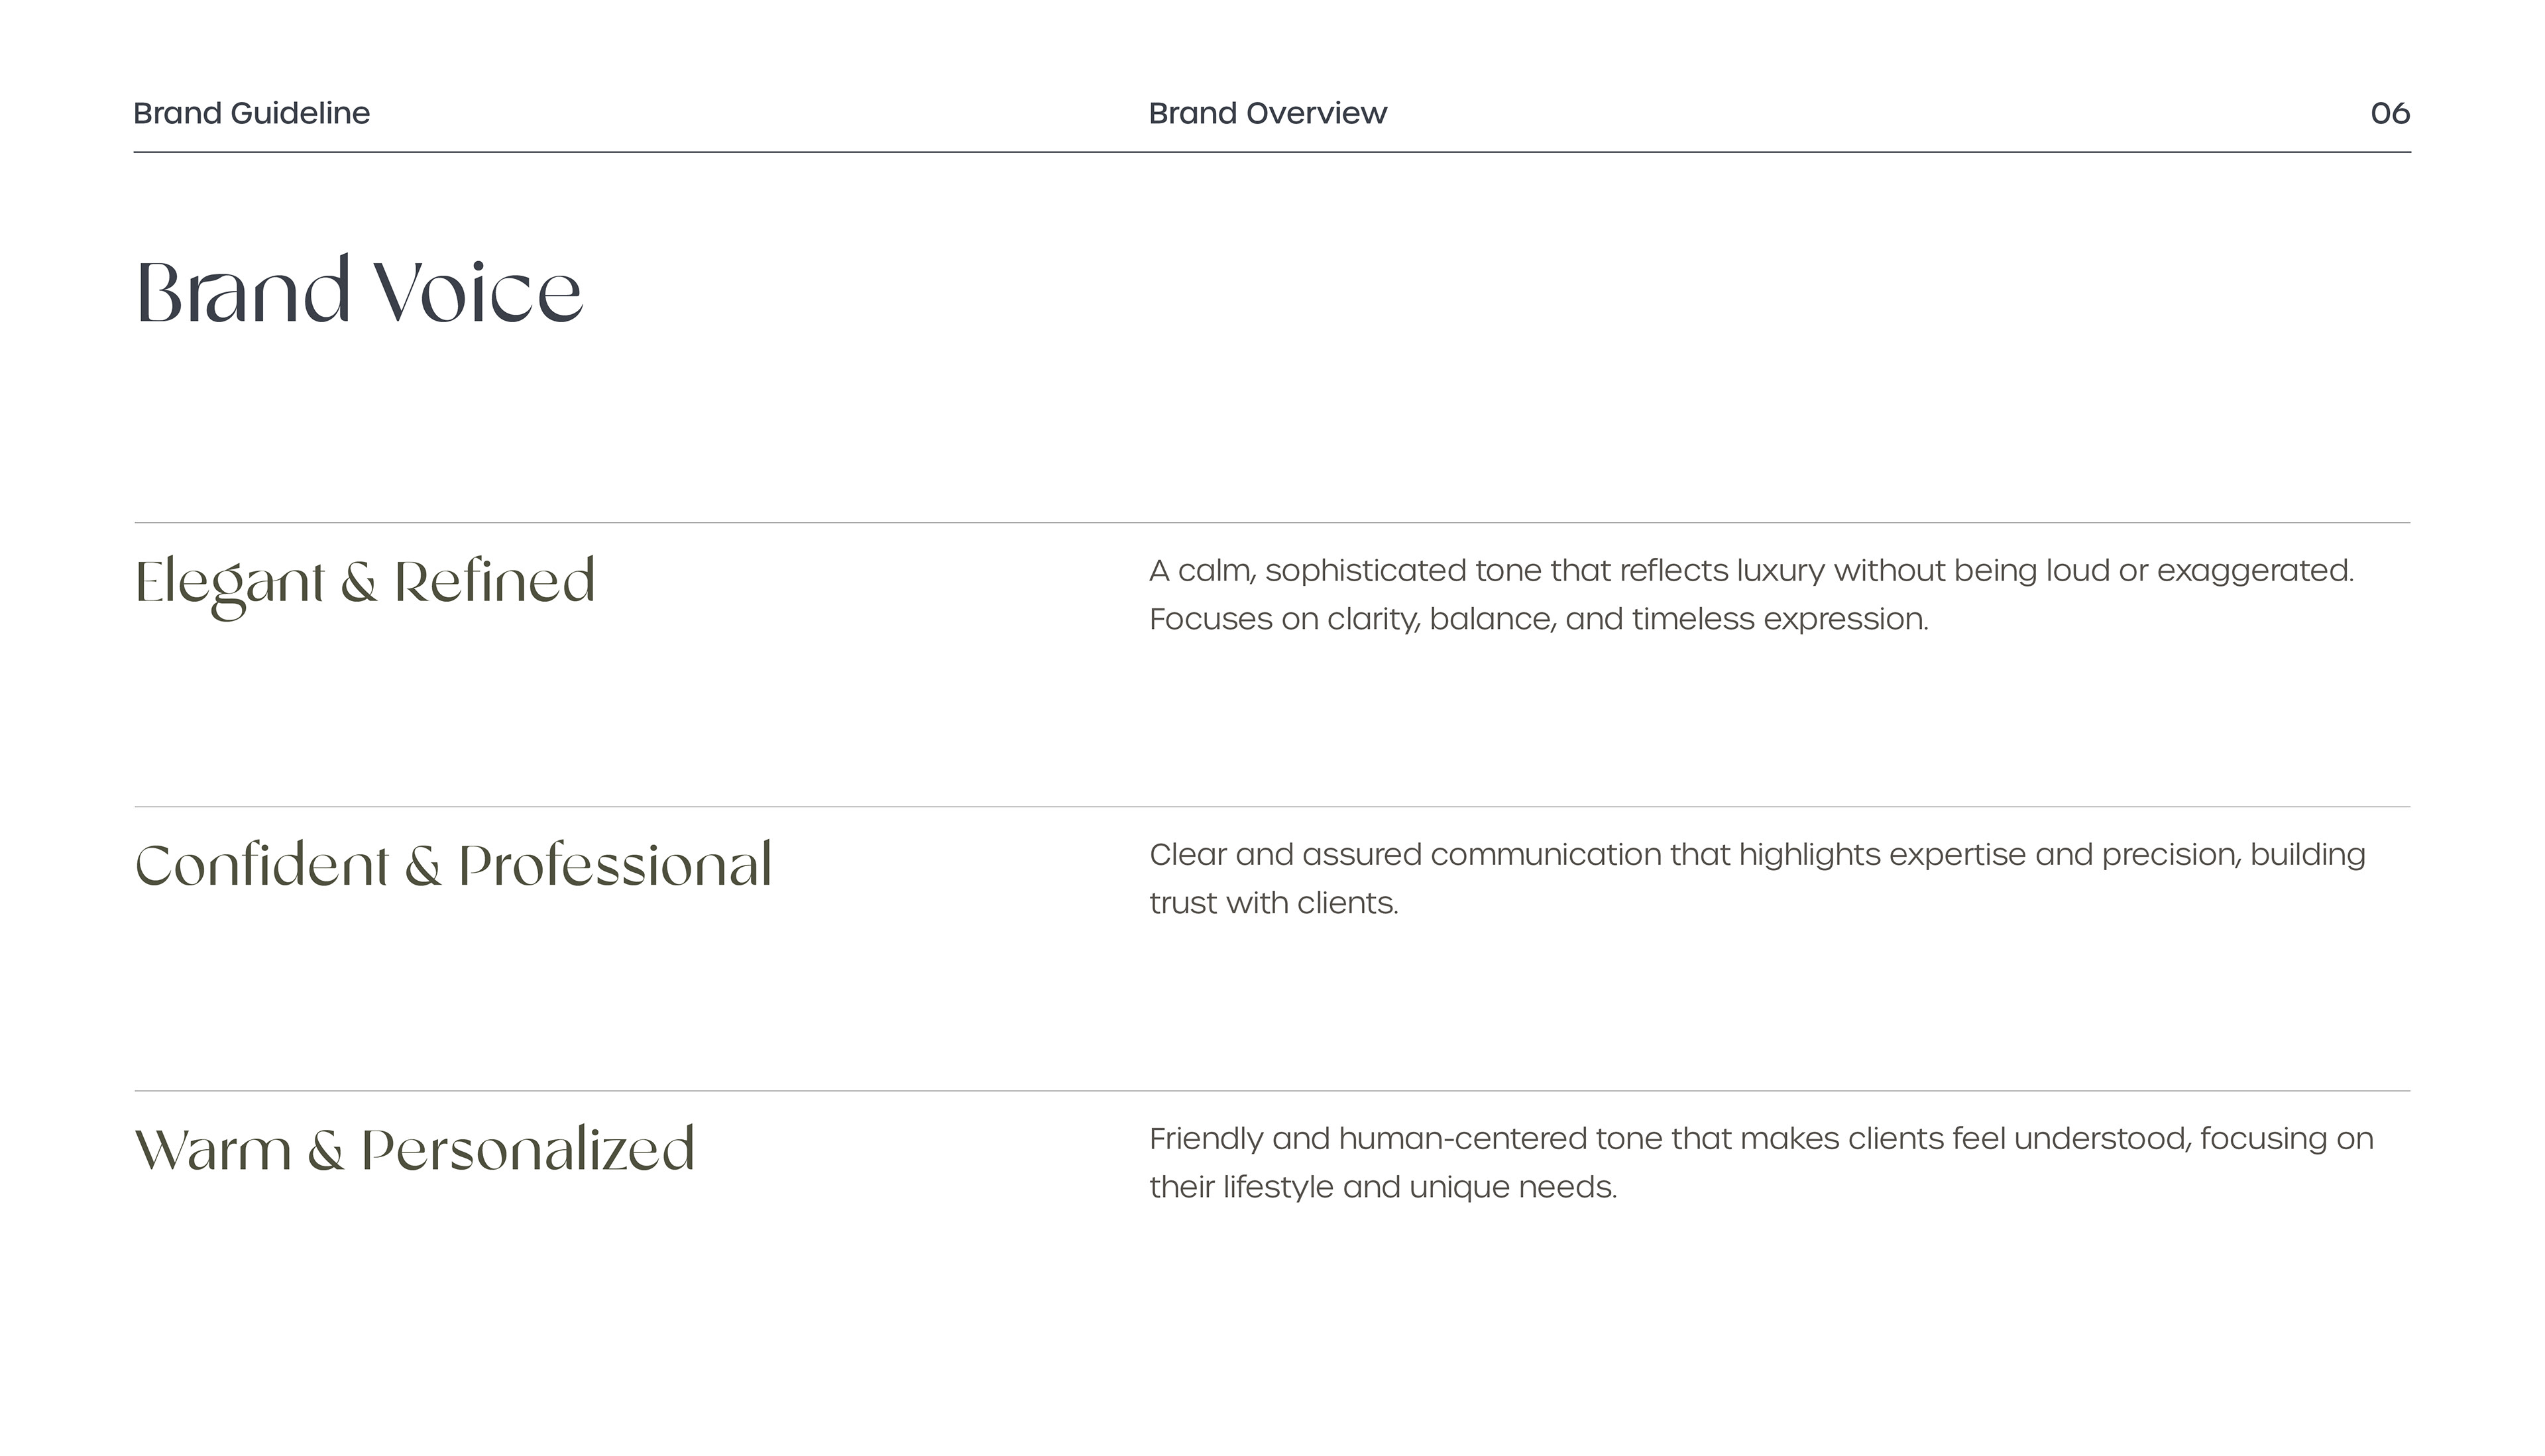Select the "Brand Overview" section label
Viewport: 2545px width, 1456px height.
(x=1267, y=113)
